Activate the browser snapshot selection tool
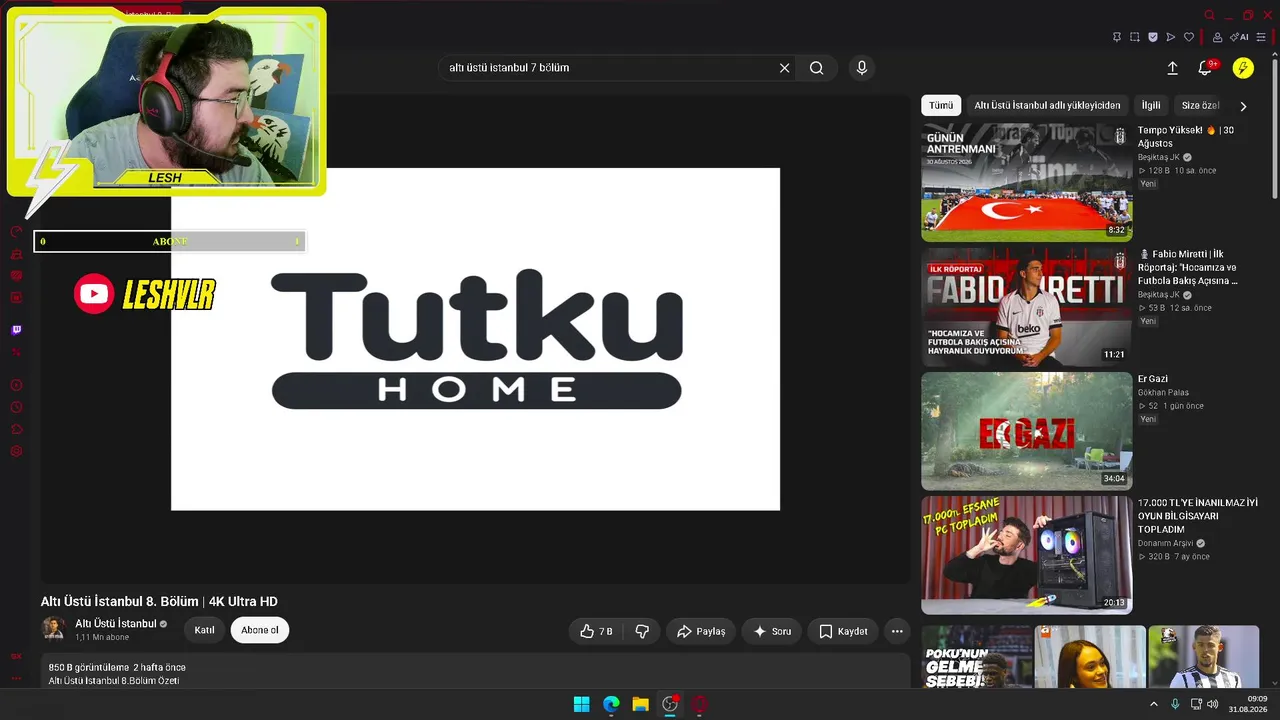1280x720 pixels. 1135,37
